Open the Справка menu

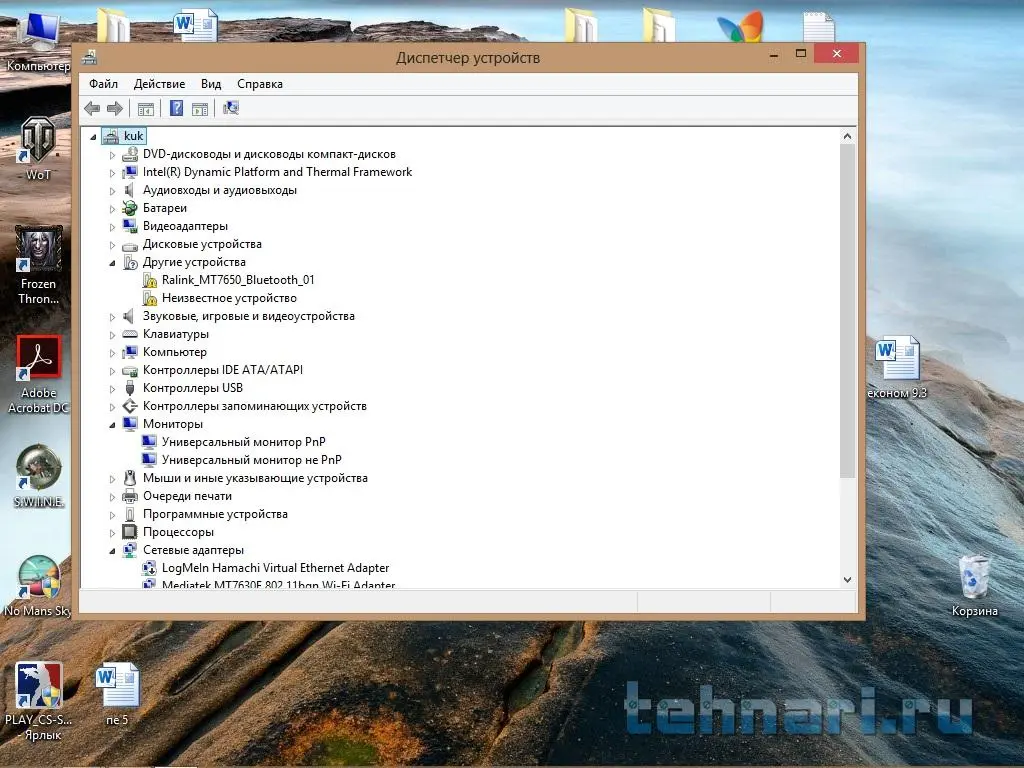tap(260, 84)
